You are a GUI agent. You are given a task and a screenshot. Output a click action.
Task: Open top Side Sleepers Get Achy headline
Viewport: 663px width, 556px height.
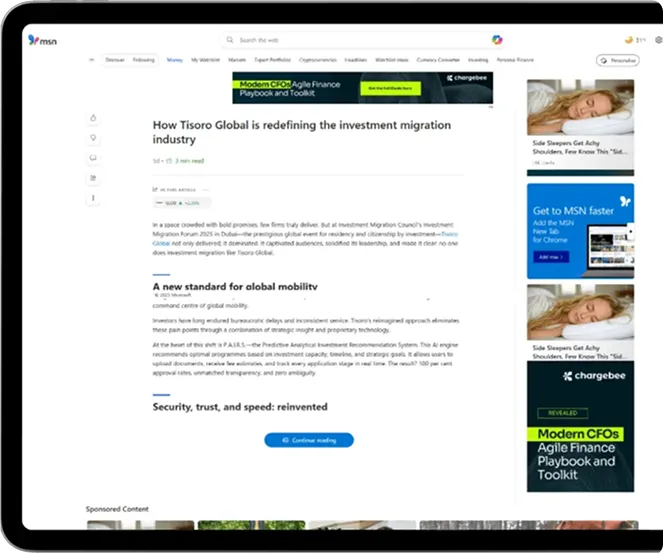coord(579,148)
